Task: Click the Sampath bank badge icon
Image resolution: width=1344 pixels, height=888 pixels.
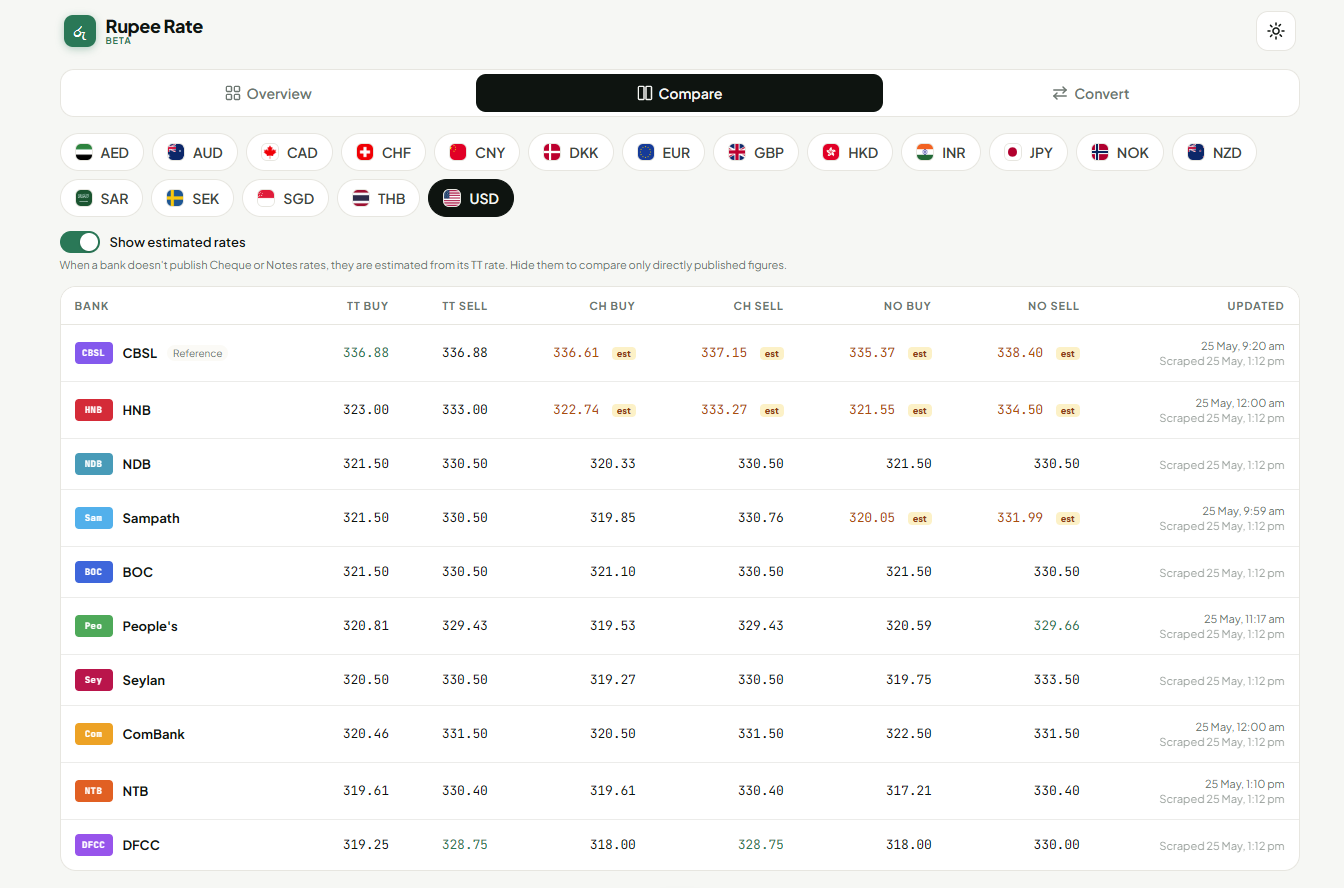Action: (93, 518)
